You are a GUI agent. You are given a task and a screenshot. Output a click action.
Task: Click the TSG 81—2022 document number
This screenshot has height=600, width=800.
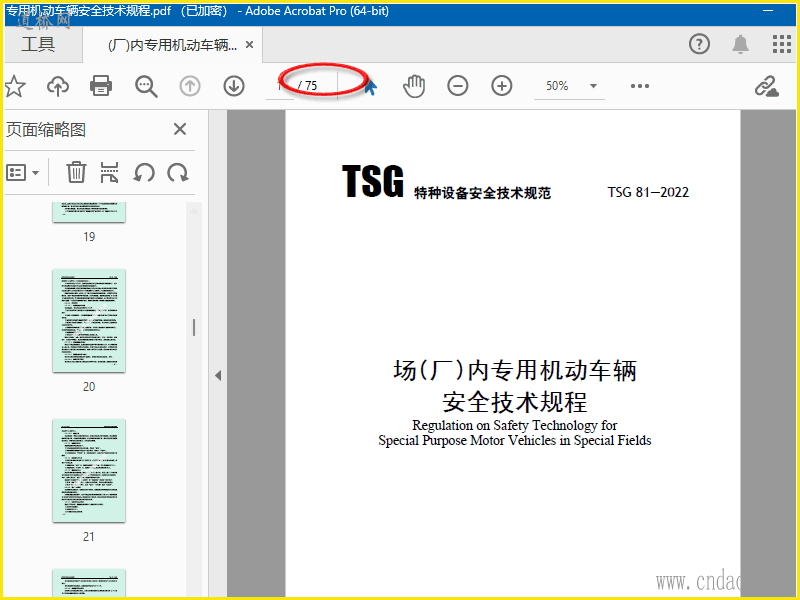pyautogui.click(x=648, y=192)
